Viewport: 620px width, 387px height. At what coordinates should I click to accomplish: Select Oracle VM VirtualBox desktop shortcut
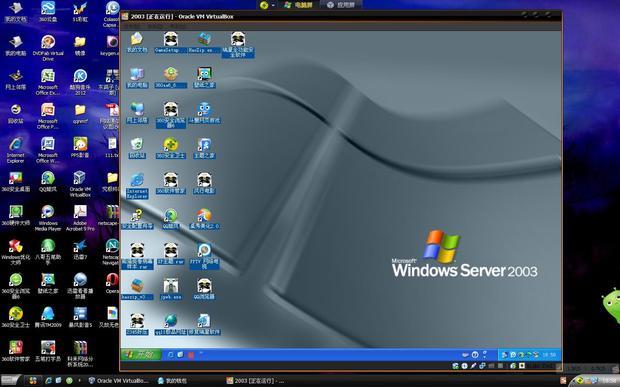[80, 184]
